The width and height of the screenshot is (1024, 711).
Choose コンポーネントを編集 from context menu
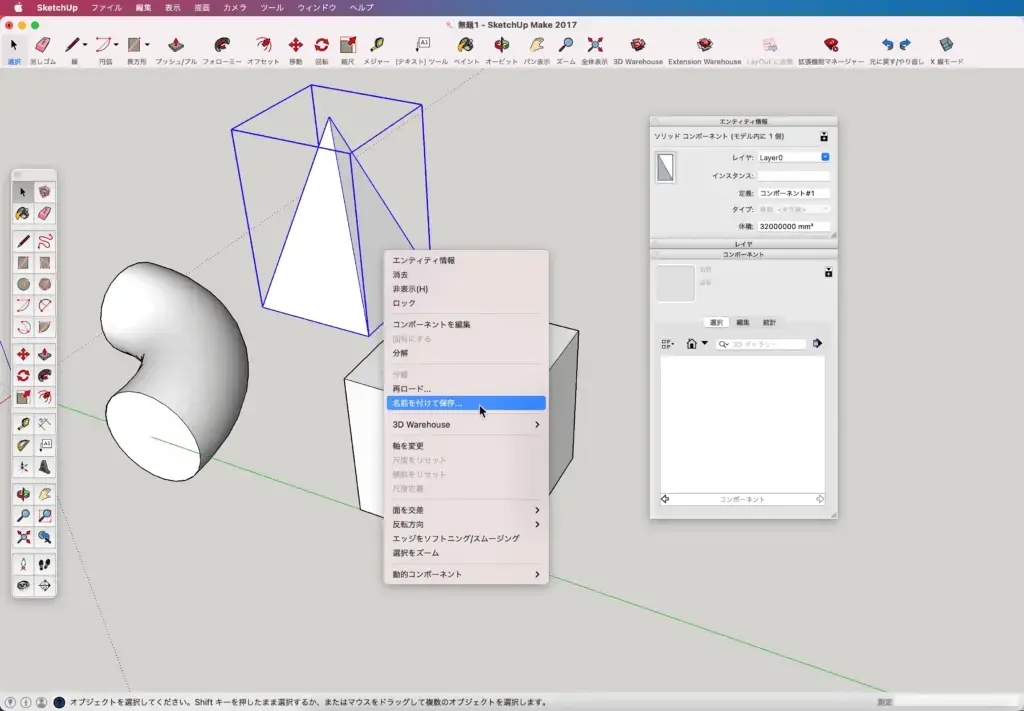(x=466, y=324)
